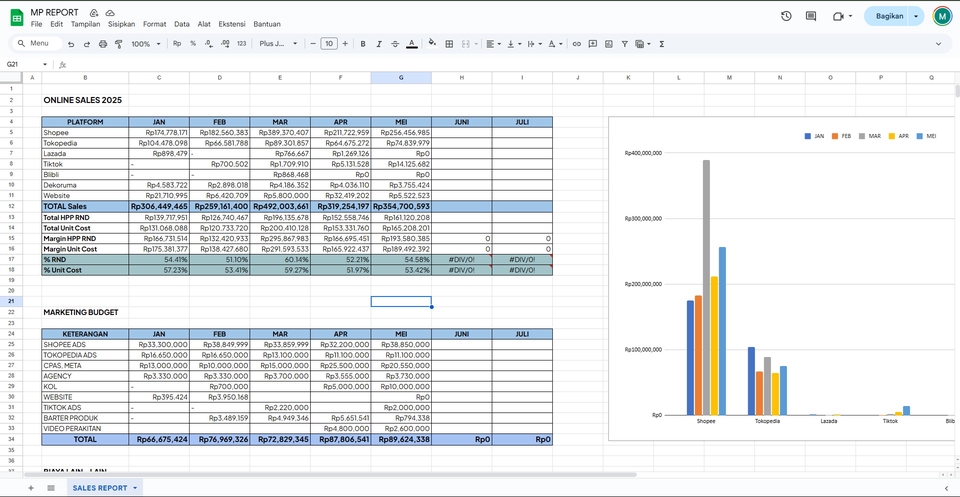Toggle bold formatting
Screen dimensions: 960x497
(x=363, y=44)
